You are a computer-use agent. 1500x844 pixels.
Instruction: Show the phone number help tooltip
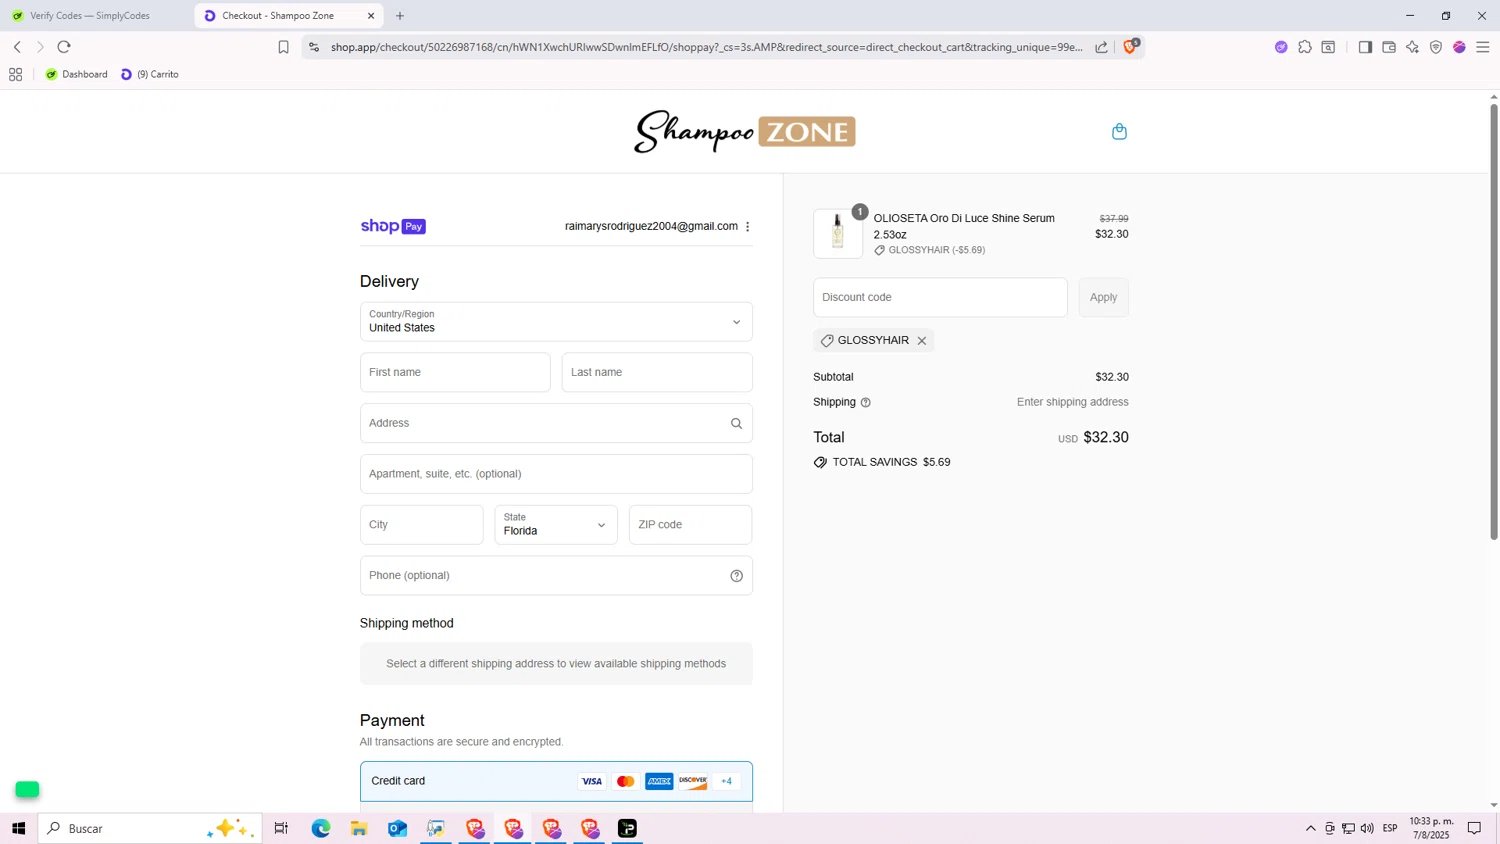tap(736, 576)
